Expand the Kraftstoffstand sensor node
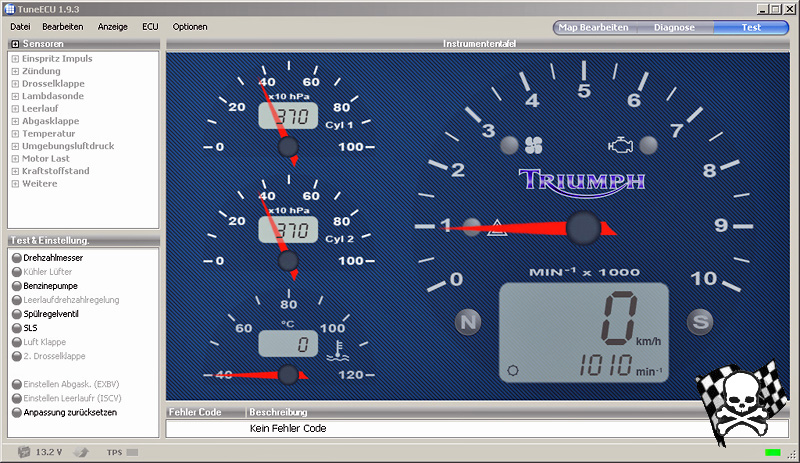 coord(15,171)
